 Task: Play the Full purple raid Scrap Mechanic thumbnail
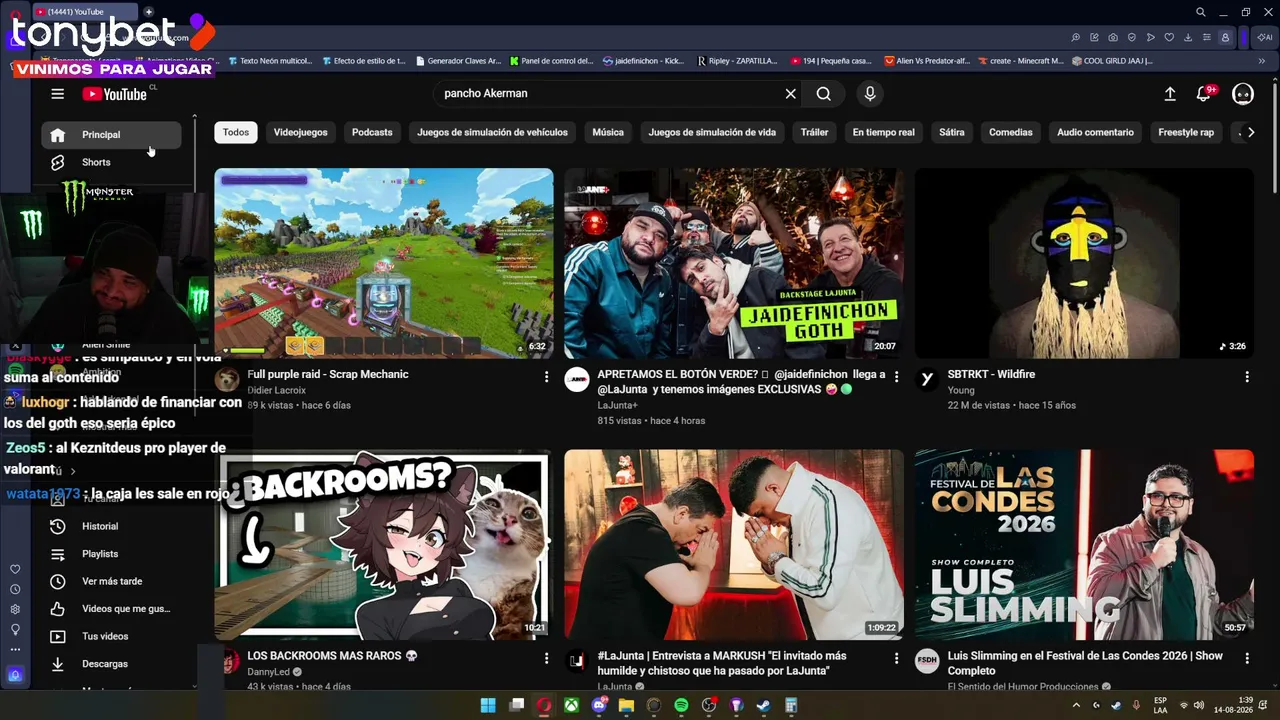point(384,263)
